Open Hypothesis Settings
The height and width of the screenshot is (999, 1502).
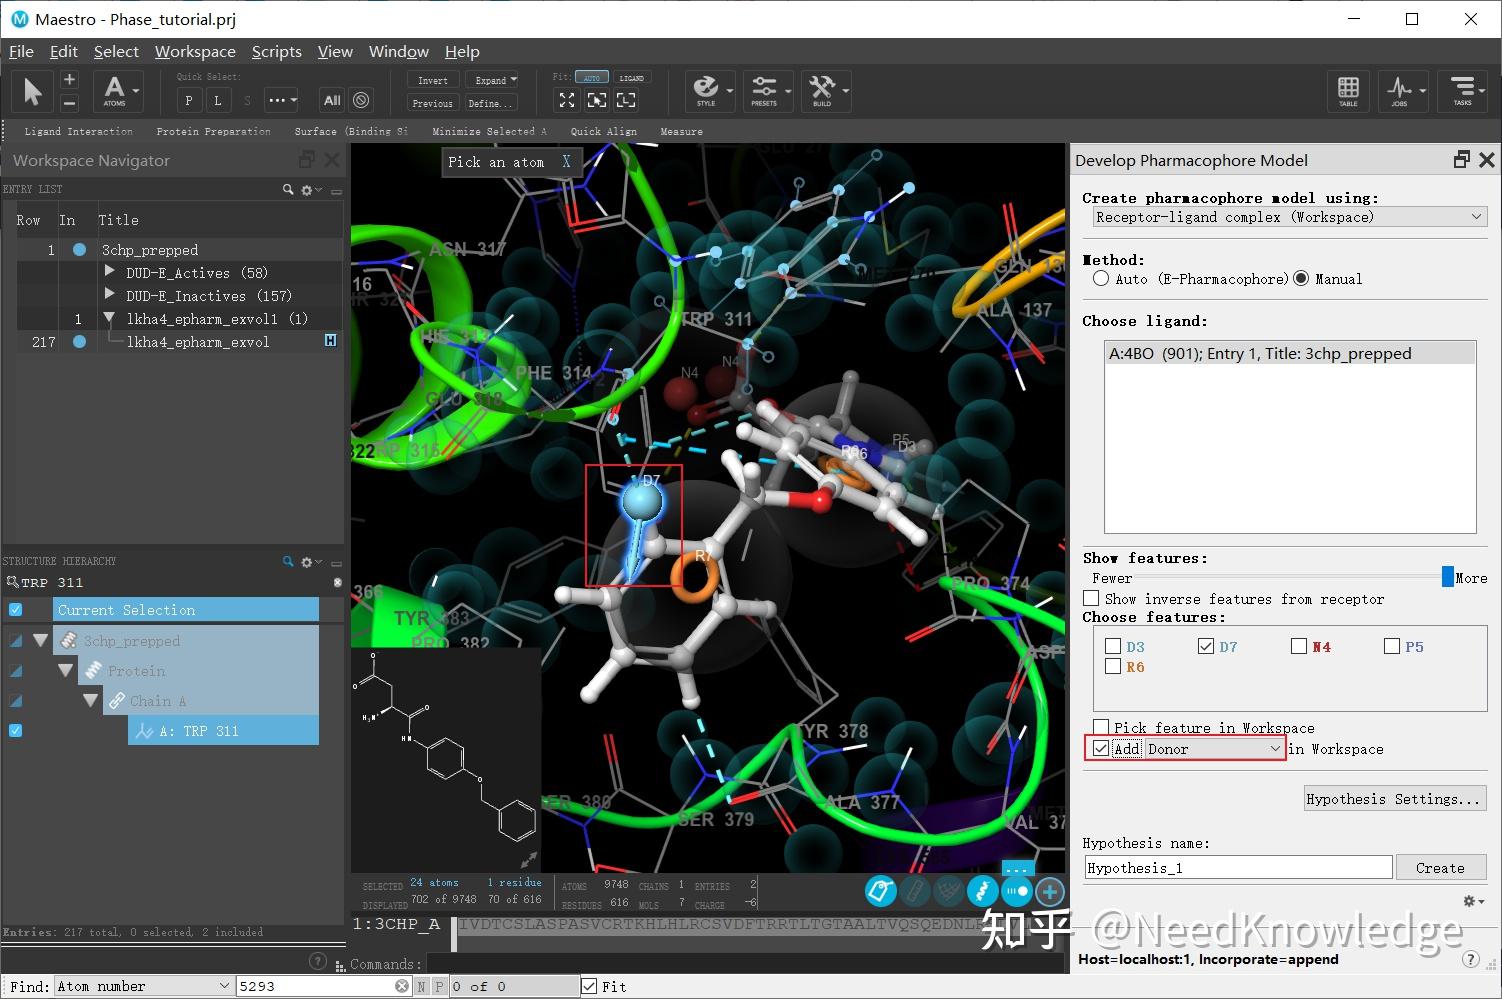pyautogui.click(x=1393, y=798)
